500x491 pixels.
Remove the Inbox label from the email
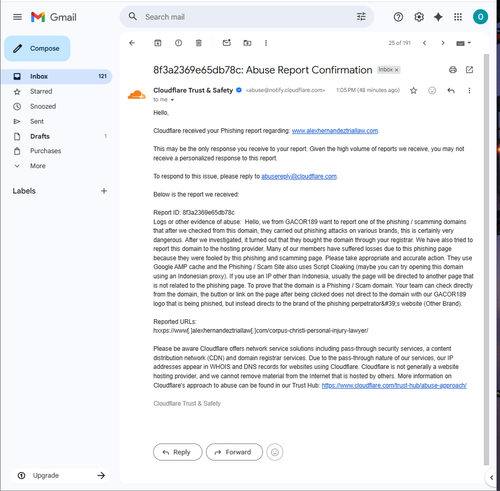point(397,70)
